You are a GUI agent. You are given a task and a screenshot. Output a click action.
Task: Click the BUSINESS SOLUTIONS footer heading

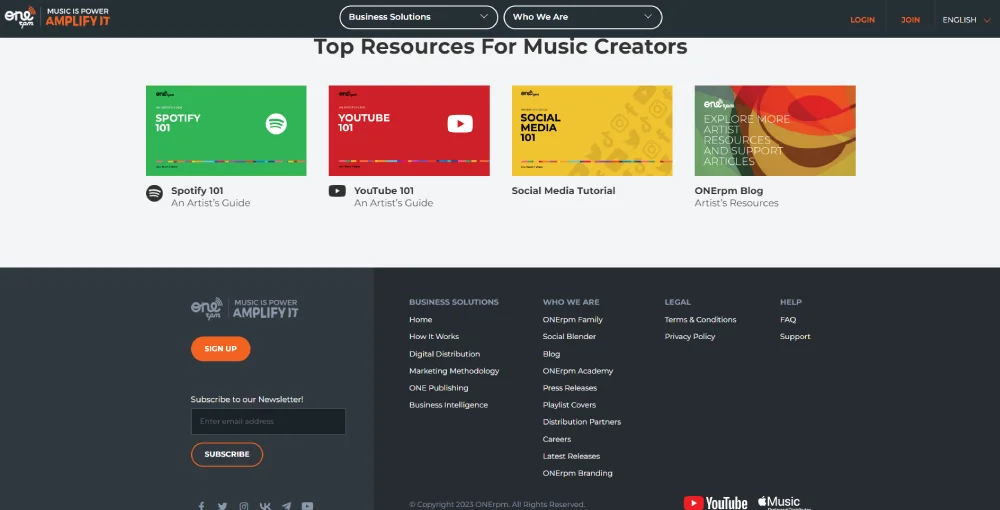tap(454, 302)
